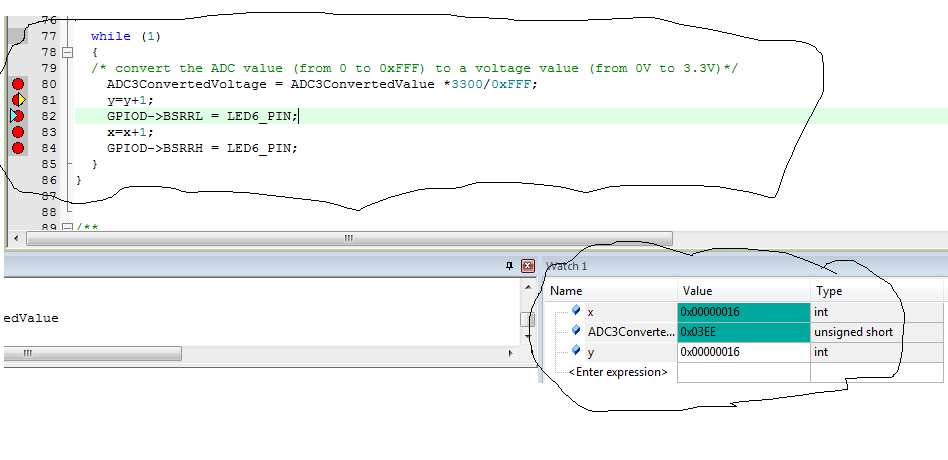948x460 pixels.
Task: Click the x=x+1; statement
Action: (x=131, y=132)
